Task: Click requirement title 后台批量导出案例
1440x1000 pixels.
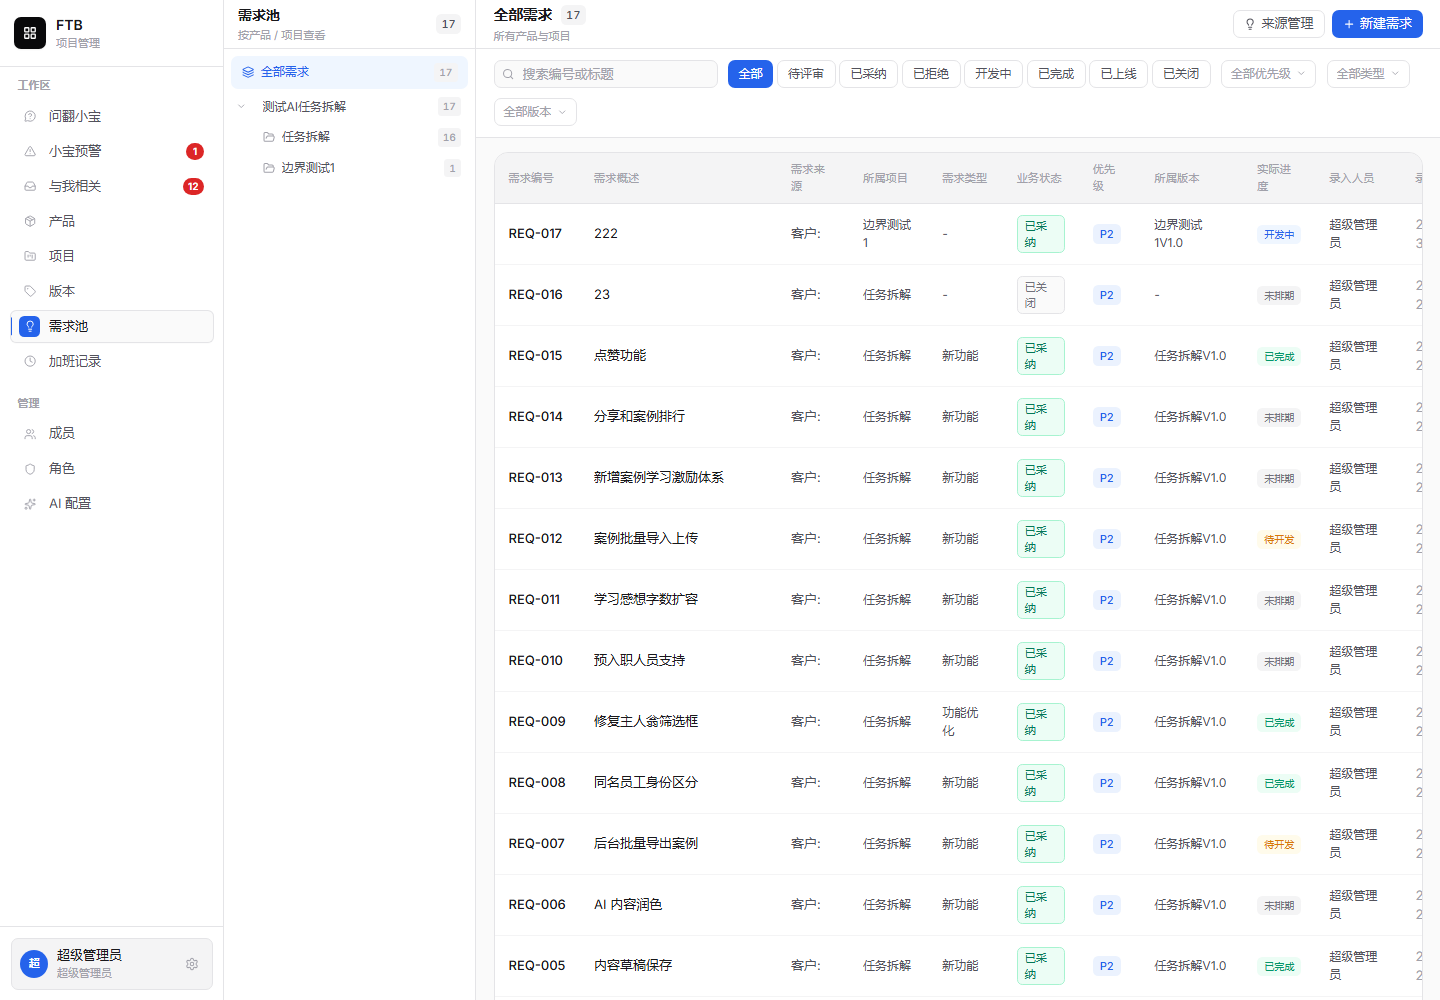Action: coord(646,844)
